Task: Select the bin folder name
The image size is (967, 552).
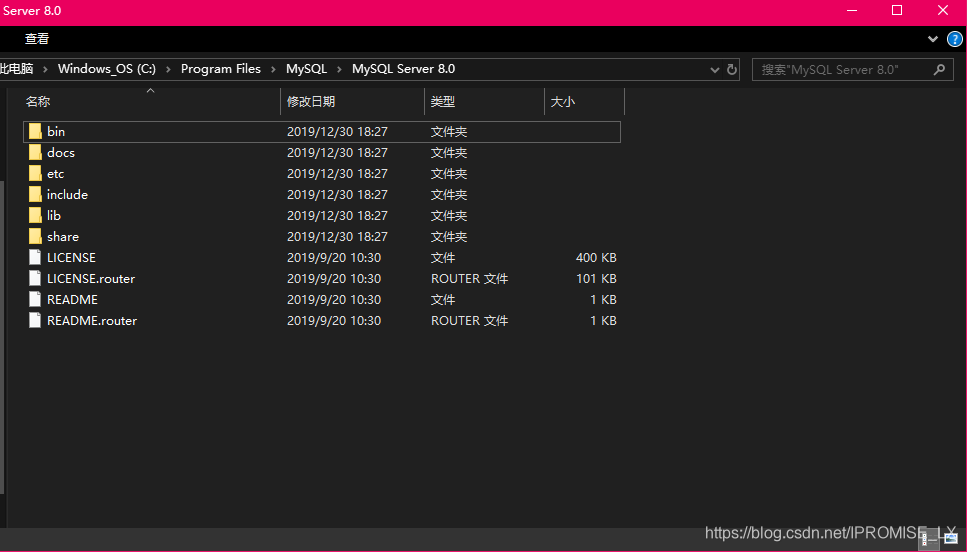Action: [56, 131]
